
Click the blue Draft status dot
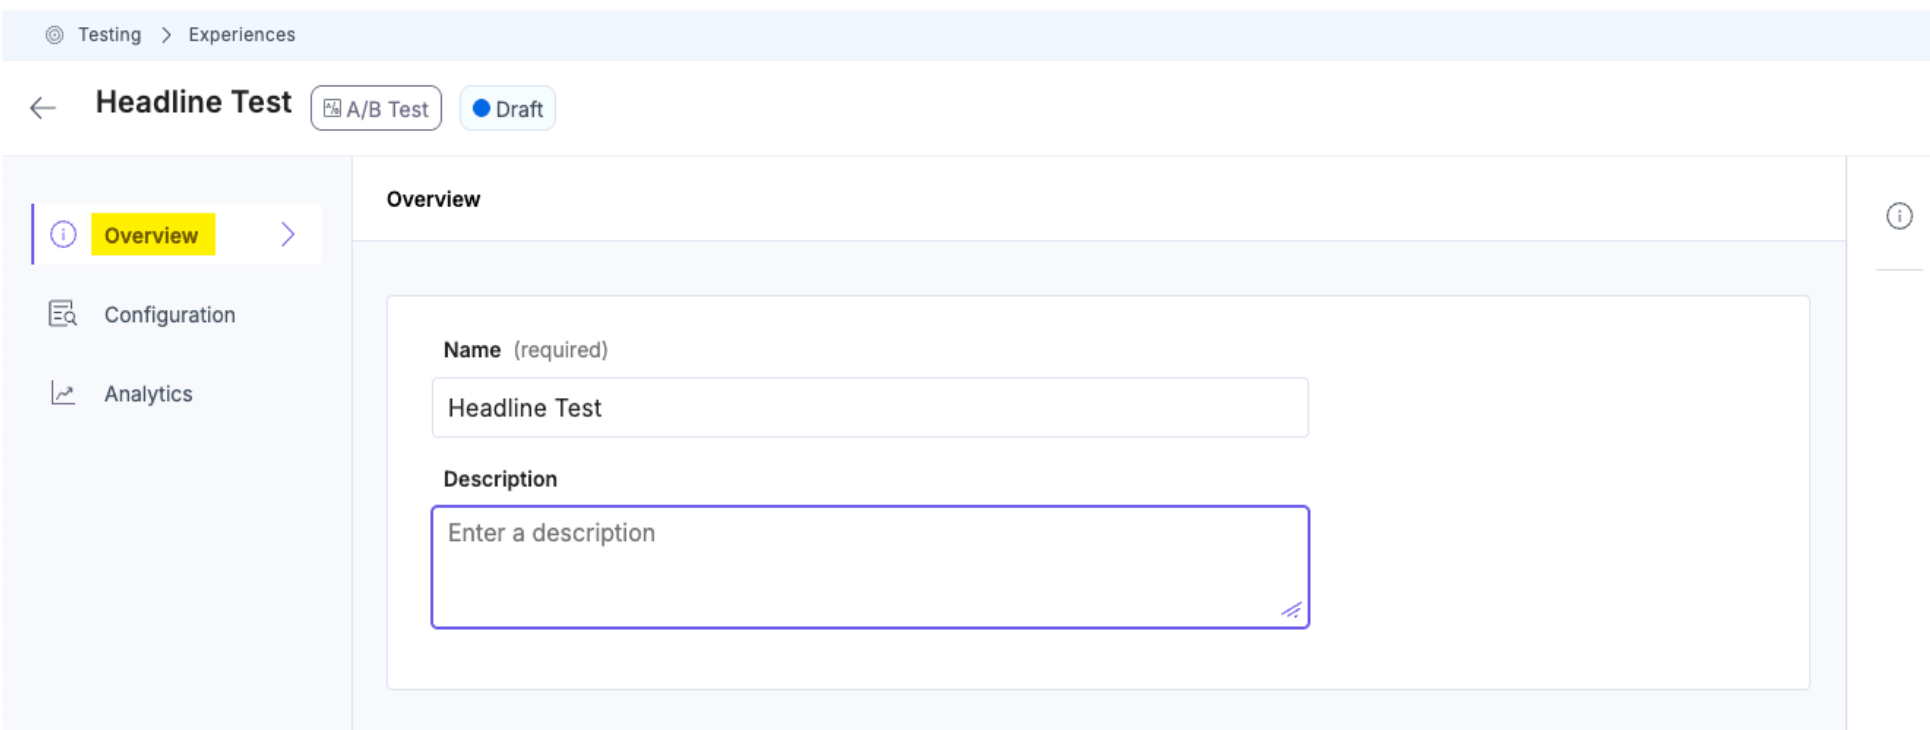(x=481, y=108)
